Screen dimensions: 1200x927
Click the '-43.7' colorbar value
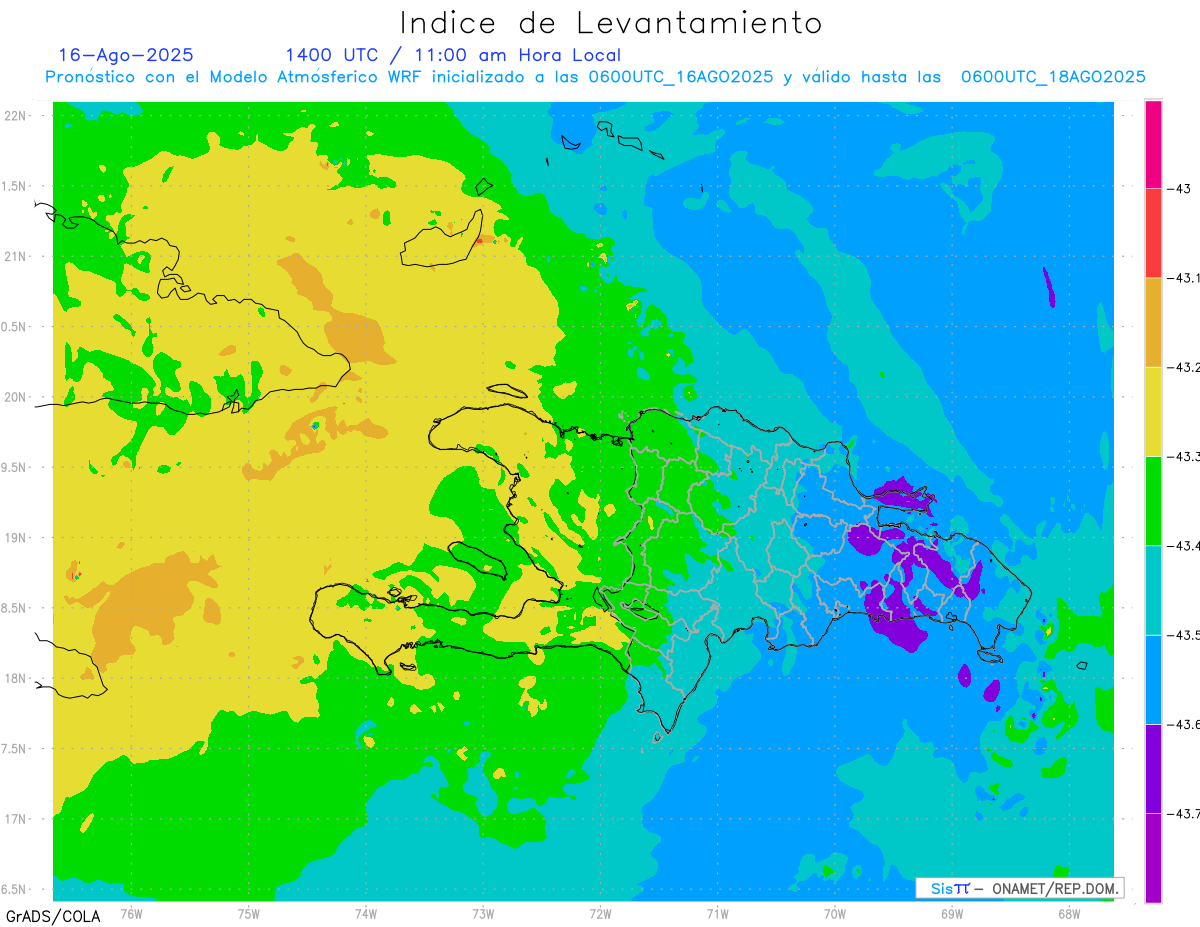coord(1184,813)
